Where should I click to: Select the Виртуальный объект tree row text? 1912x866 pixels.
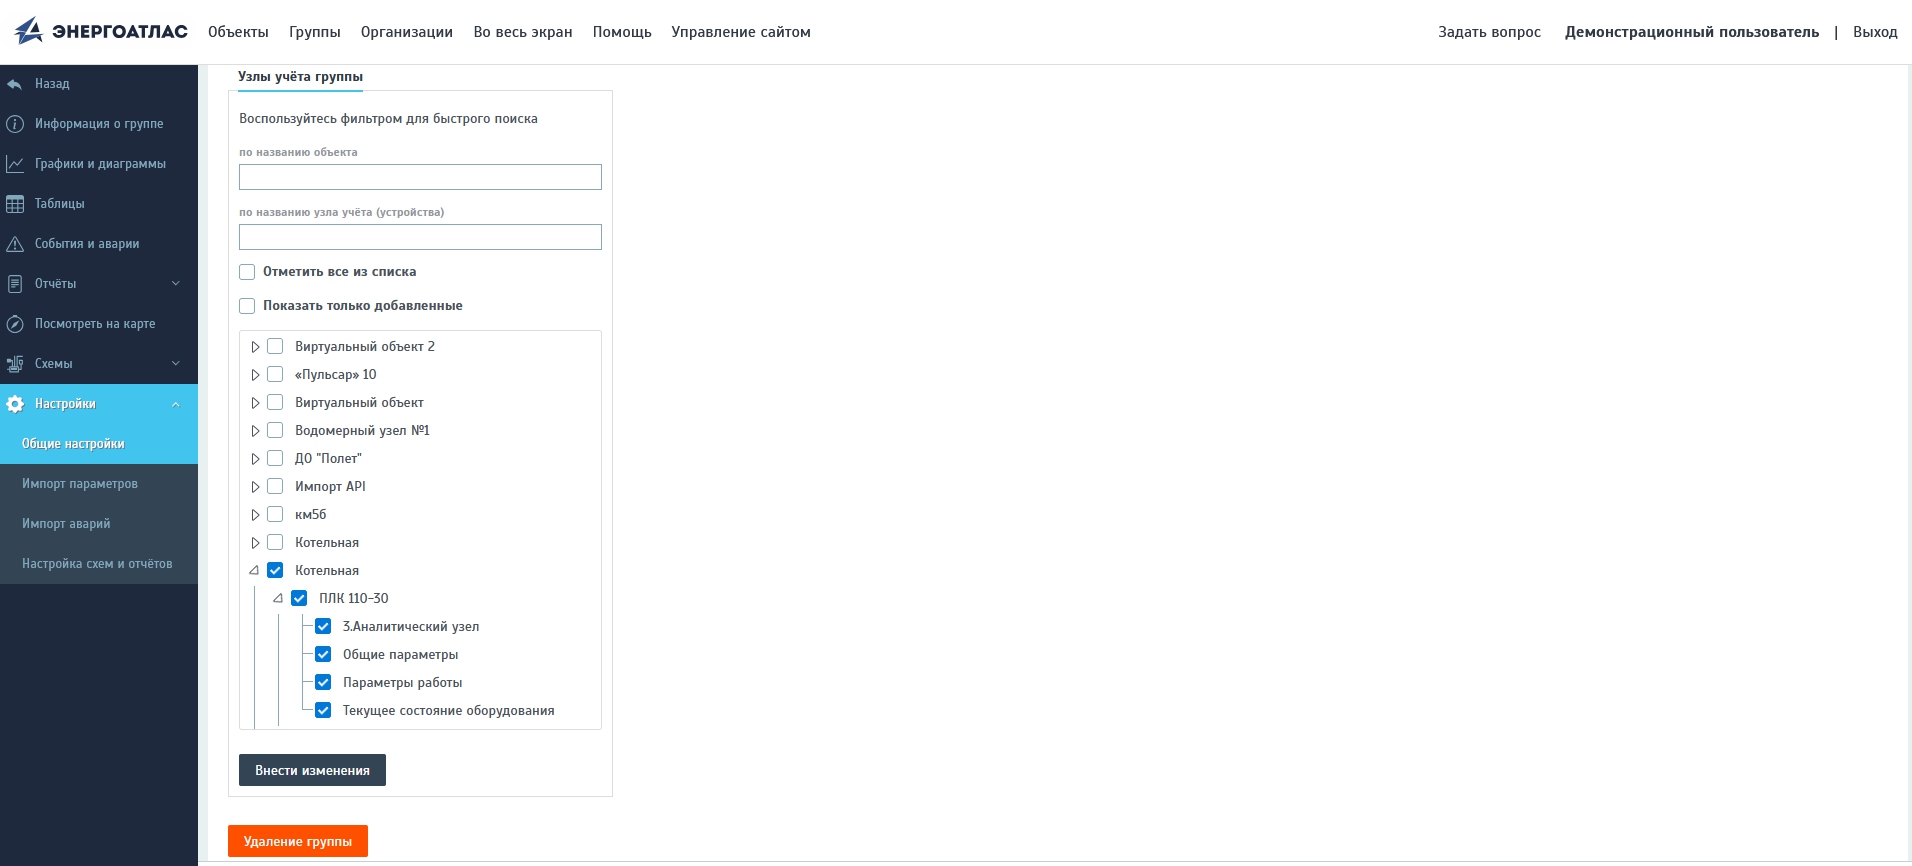[359, 403]
